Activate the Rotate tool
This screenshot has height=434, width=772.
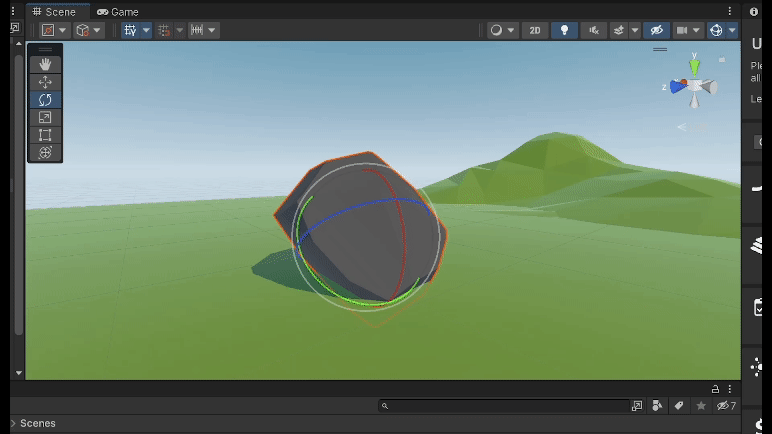coord(45,100)
